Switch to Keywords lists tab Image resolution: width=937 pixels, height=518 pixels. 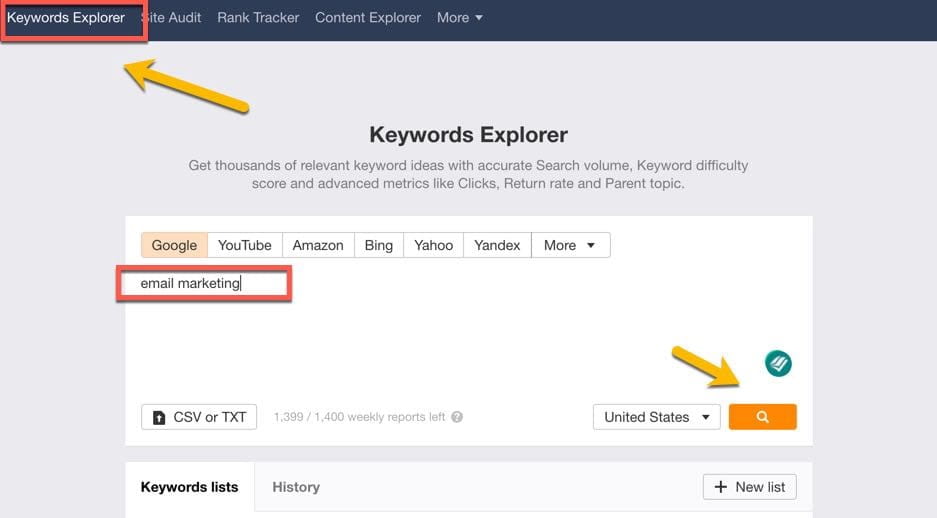pyautogui.click(x=189, y=487)
